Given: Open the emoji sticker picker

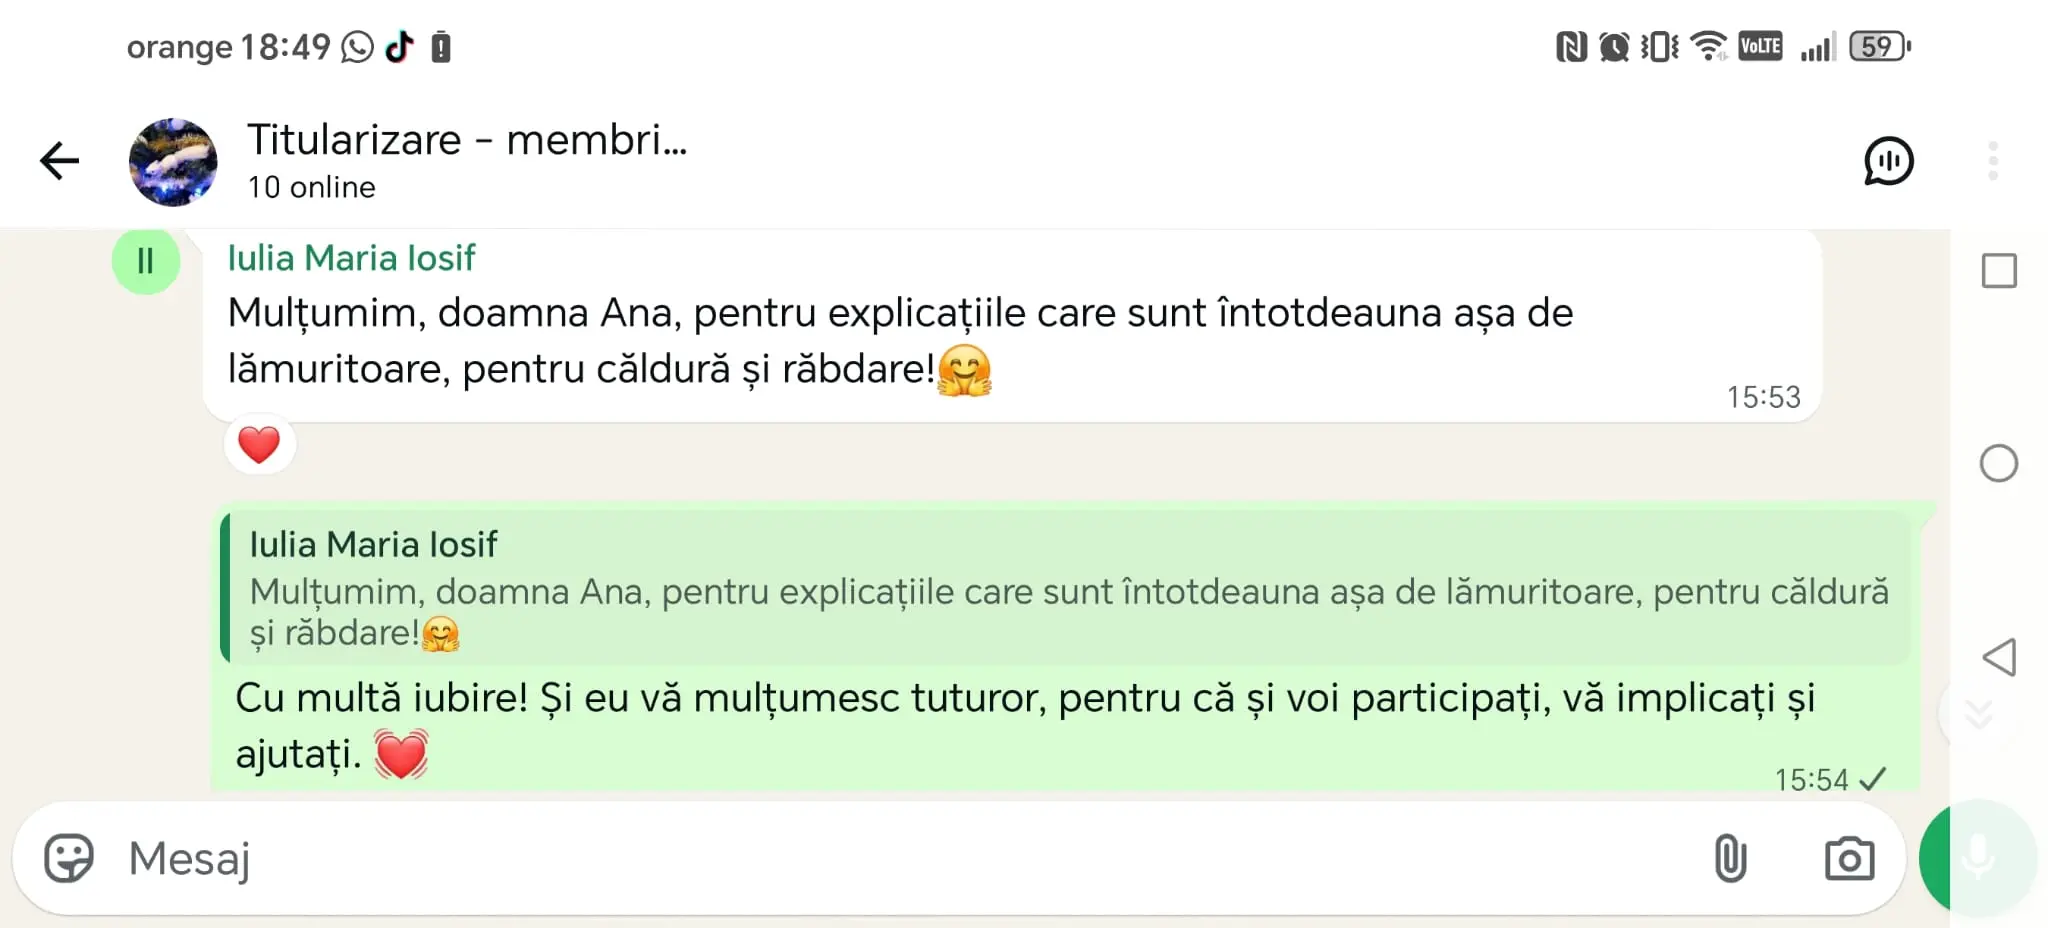Looking at the screenshot, I should (x=69, y=858).
